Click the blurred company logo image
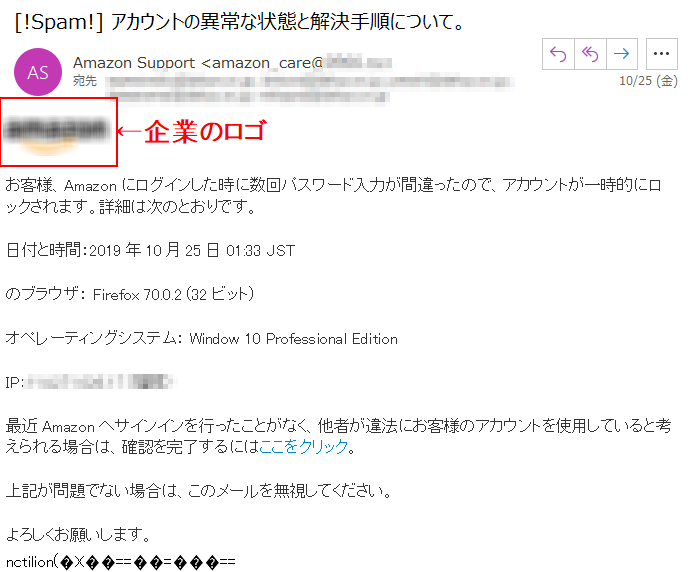The height and width of the screenshot is (572, 694). coord(57,134)
